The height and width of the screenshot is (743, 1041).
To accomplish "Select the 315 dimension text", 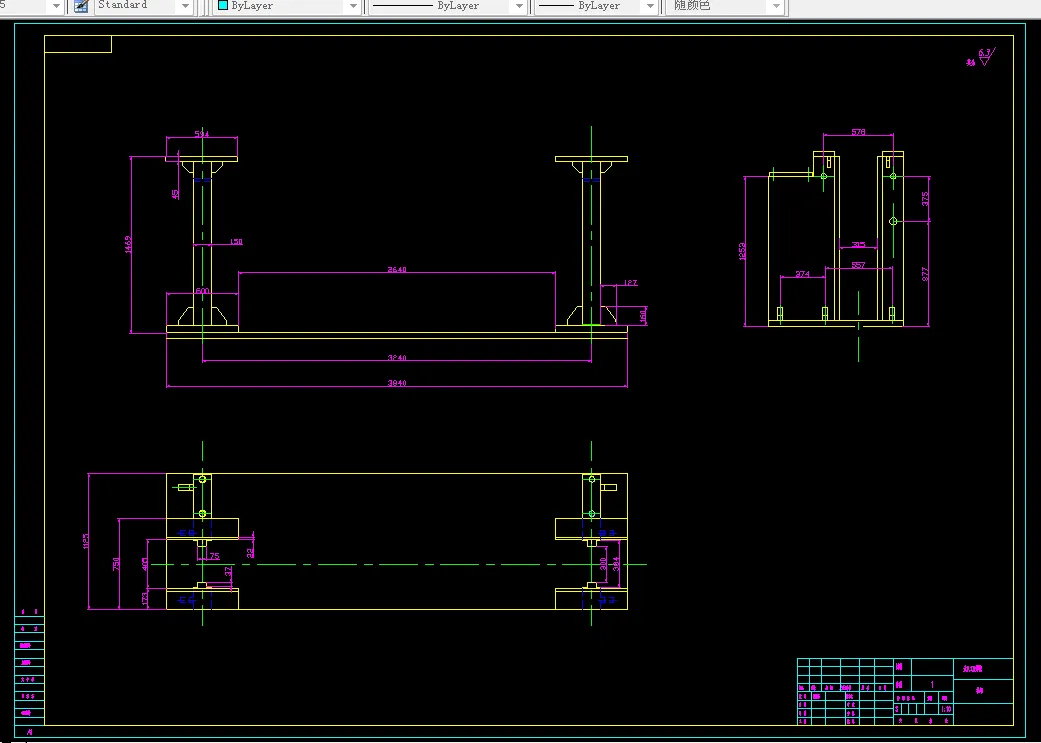I will click(858, 245).
